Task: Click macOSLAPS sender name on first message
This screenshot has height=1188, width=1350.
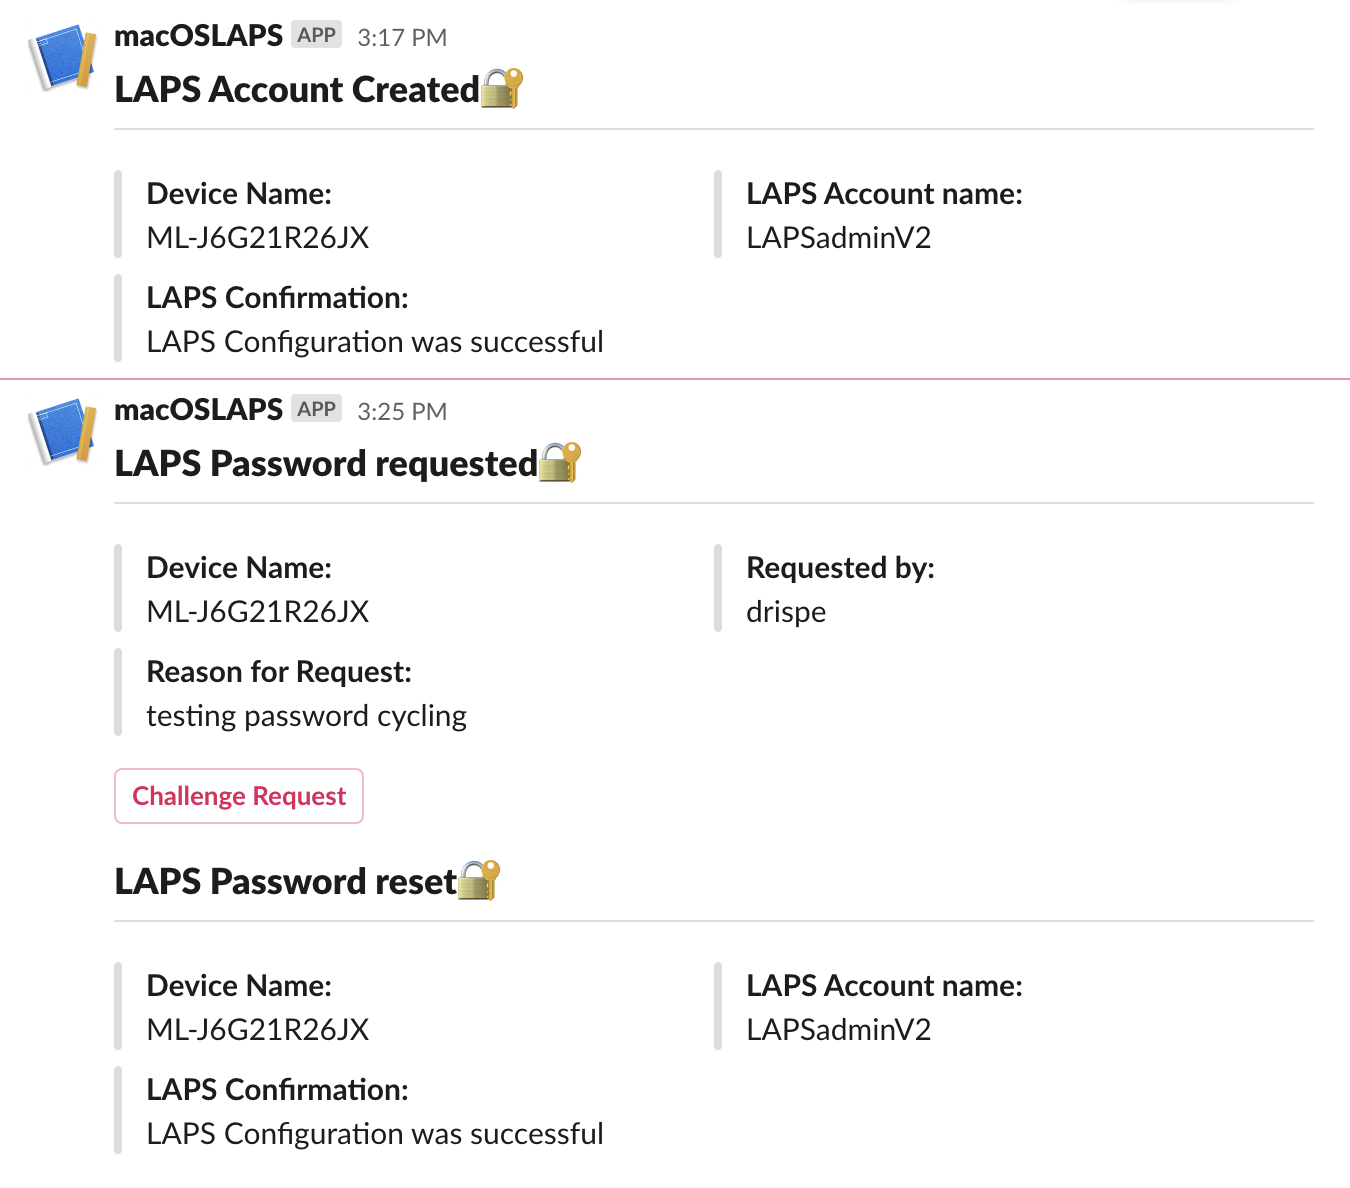Action: [199, 35]
